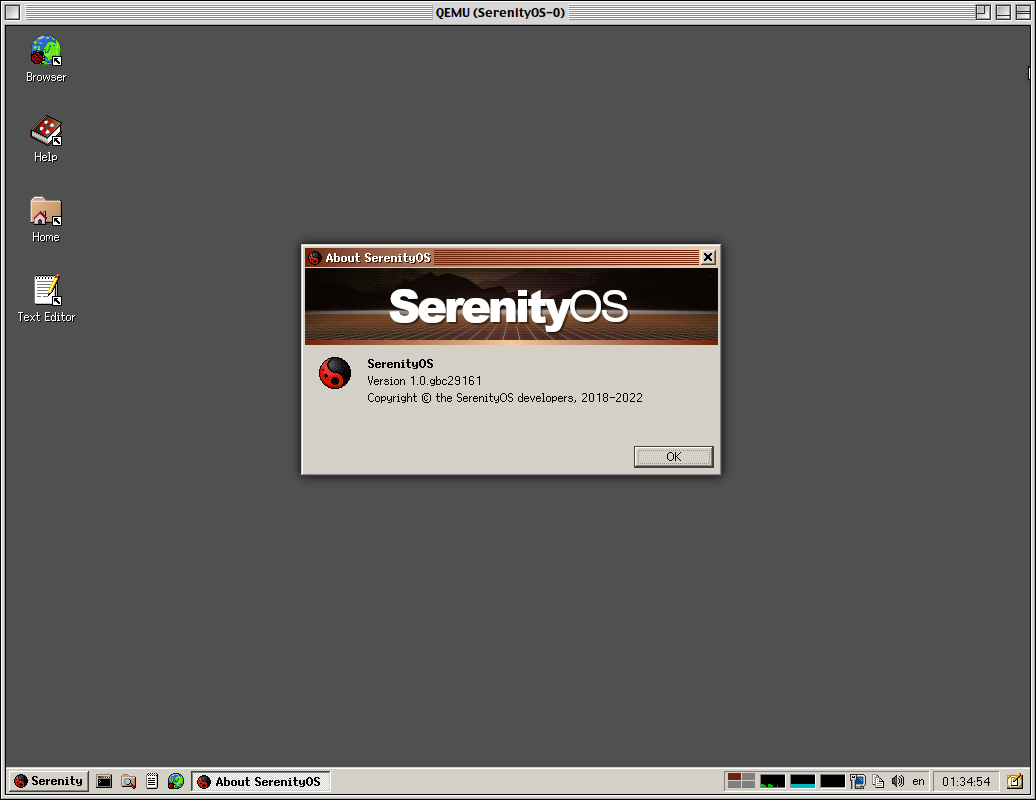This screenshot has width=1036, height=800.
Task: Launch Terminal from taskbar quick launch
Action: coord(104,782)
